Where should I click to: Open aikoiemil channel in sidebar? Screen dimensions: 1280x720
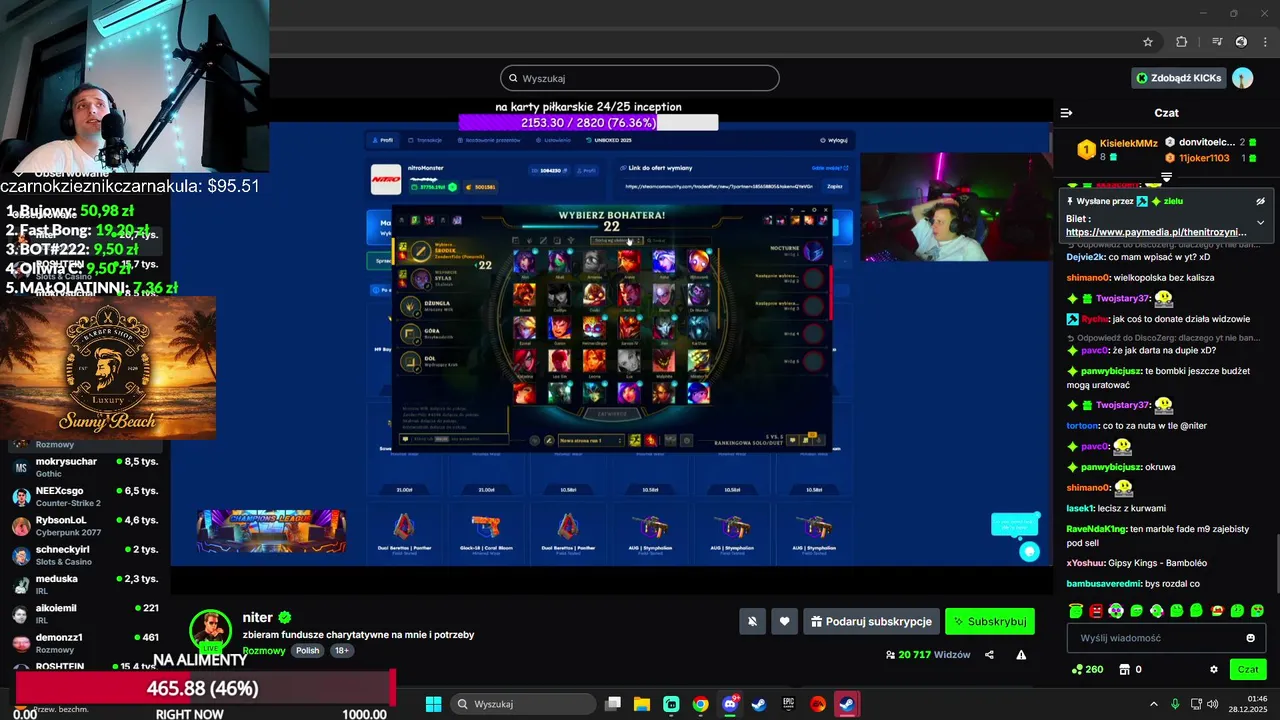point(85,613)
